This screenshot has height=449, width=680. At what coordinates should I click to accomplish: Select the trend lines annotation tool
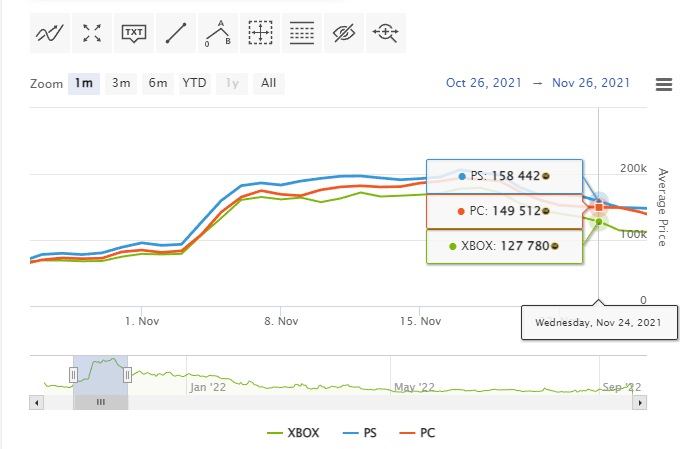click(50, 33)
